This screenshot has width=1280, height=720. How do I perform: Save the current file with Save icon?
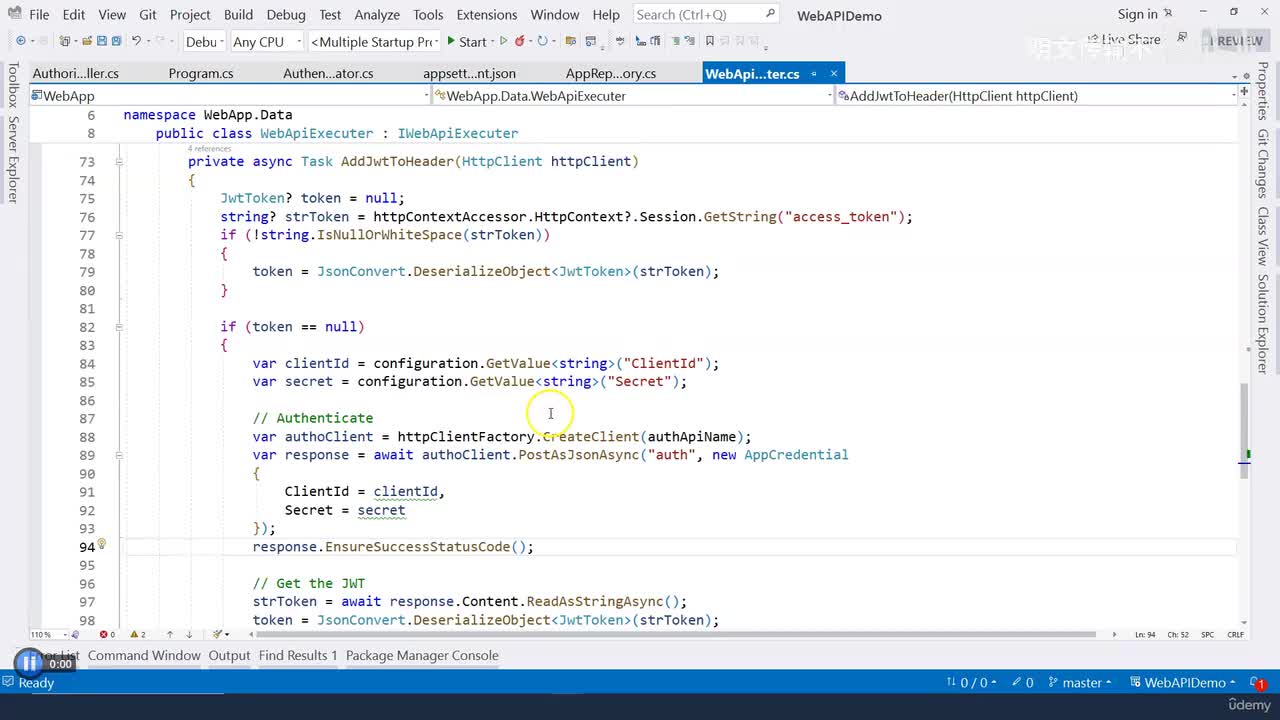pos(103,41)
